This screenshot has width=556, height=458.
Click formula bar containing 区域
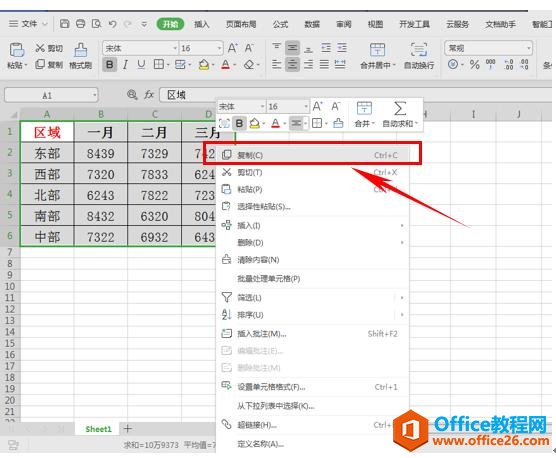point(355,95)
